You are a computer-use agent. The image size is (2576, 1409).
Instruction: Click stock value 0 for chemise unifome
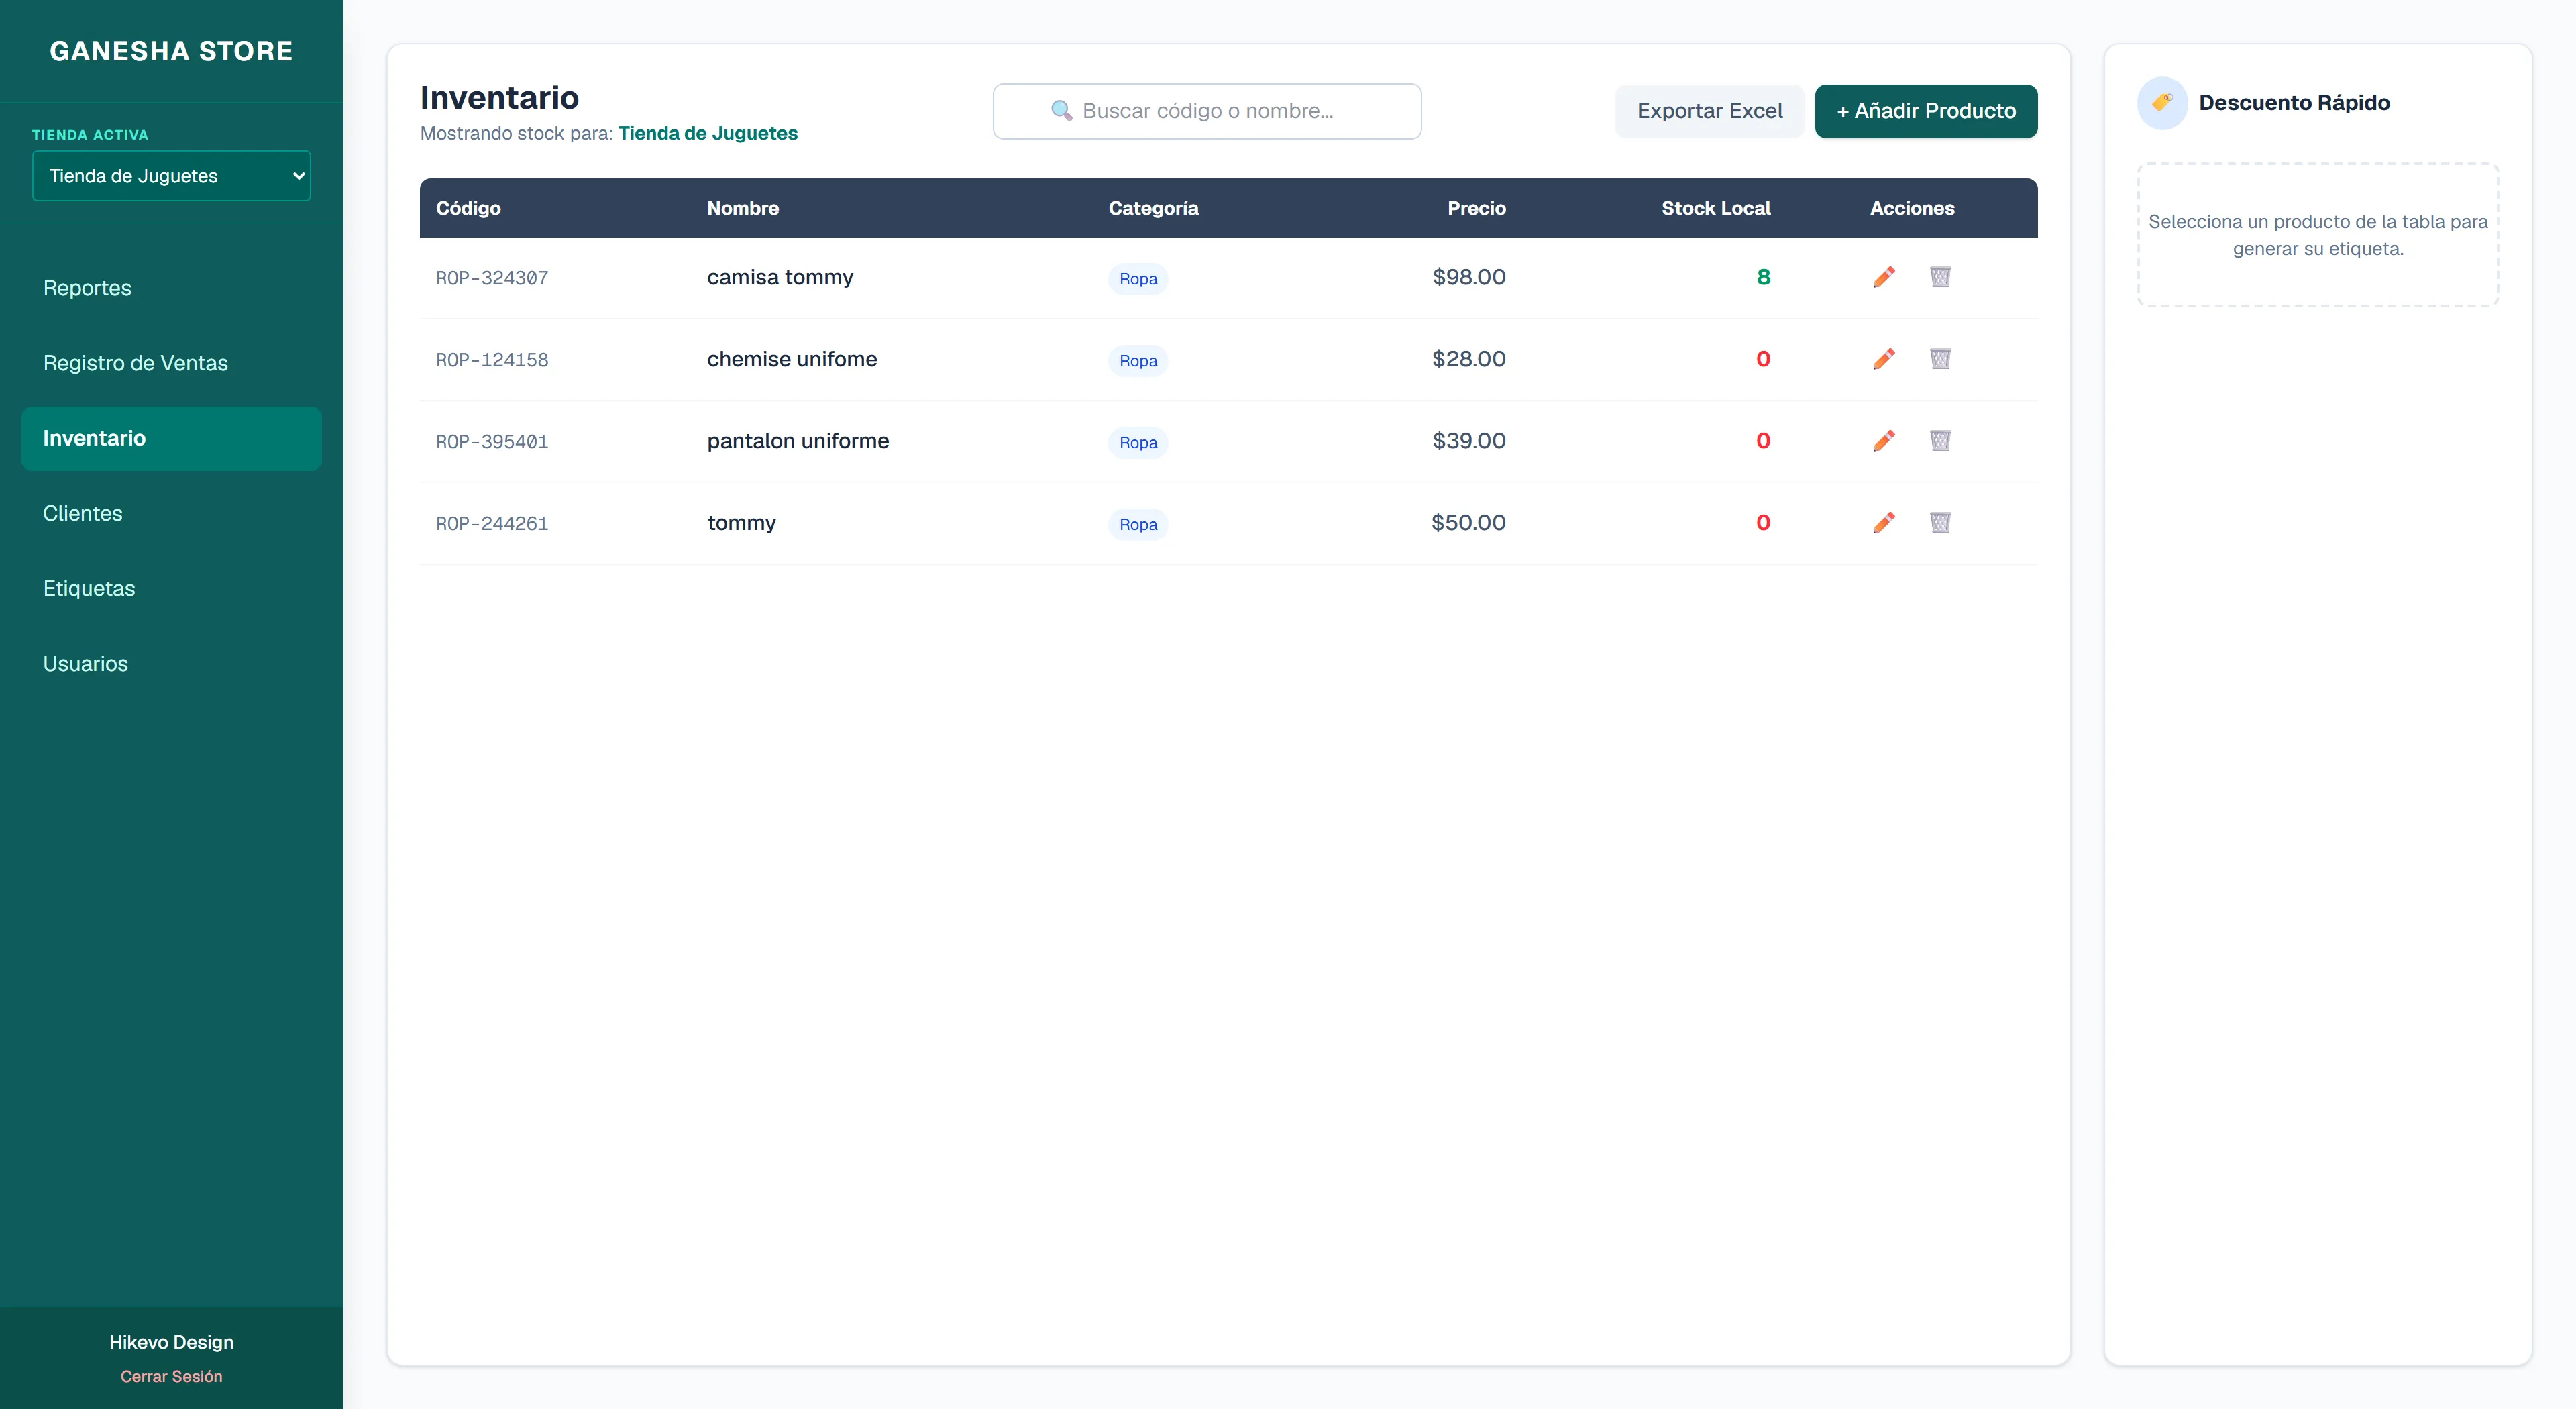pyautogui.click(x=1763, y=359)
